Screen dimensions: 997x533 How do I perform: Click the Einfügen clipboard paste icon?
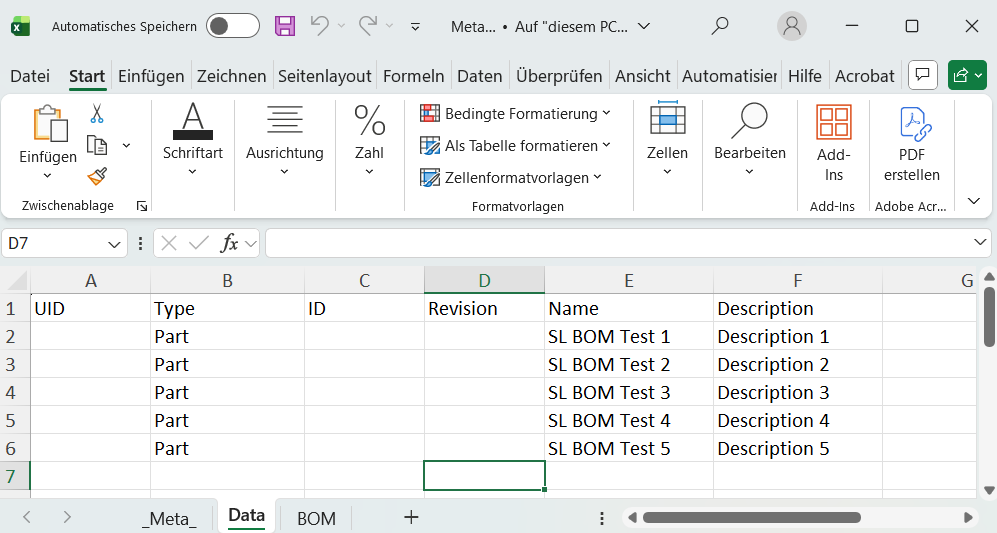[x=50, y=123]
